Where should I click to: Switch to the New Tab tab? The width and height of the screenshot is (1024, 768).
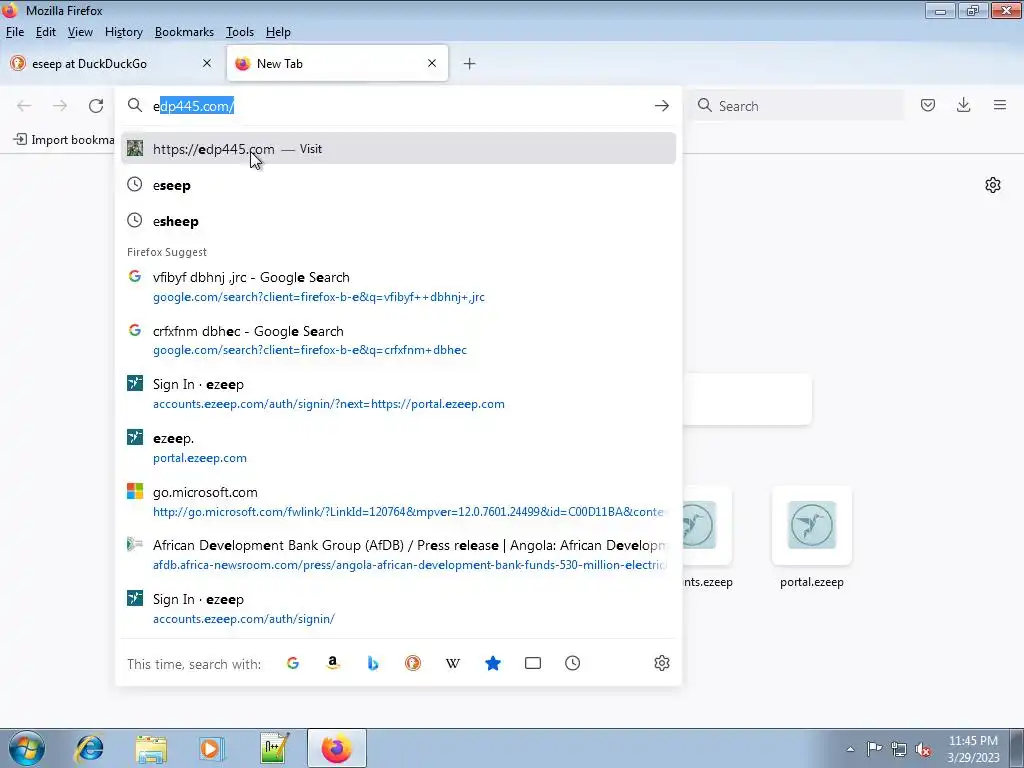(x=337, y=63)
